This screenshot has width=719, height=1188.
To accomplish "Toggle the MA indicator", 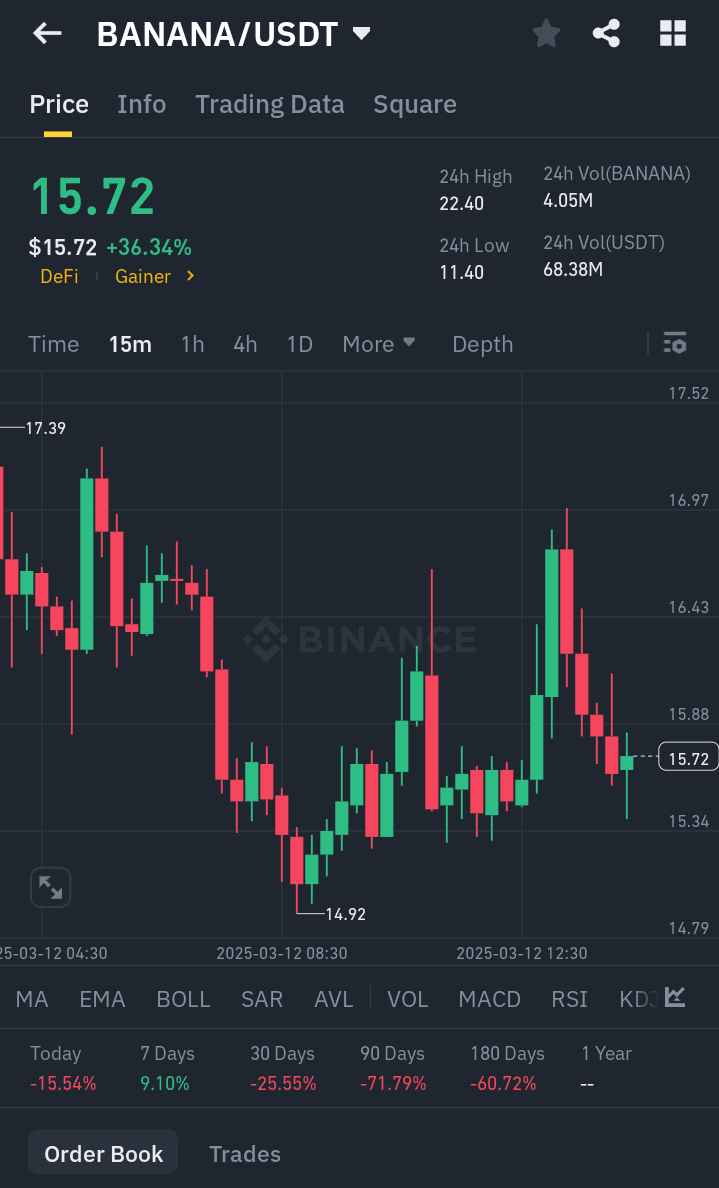I will point(32,999).
